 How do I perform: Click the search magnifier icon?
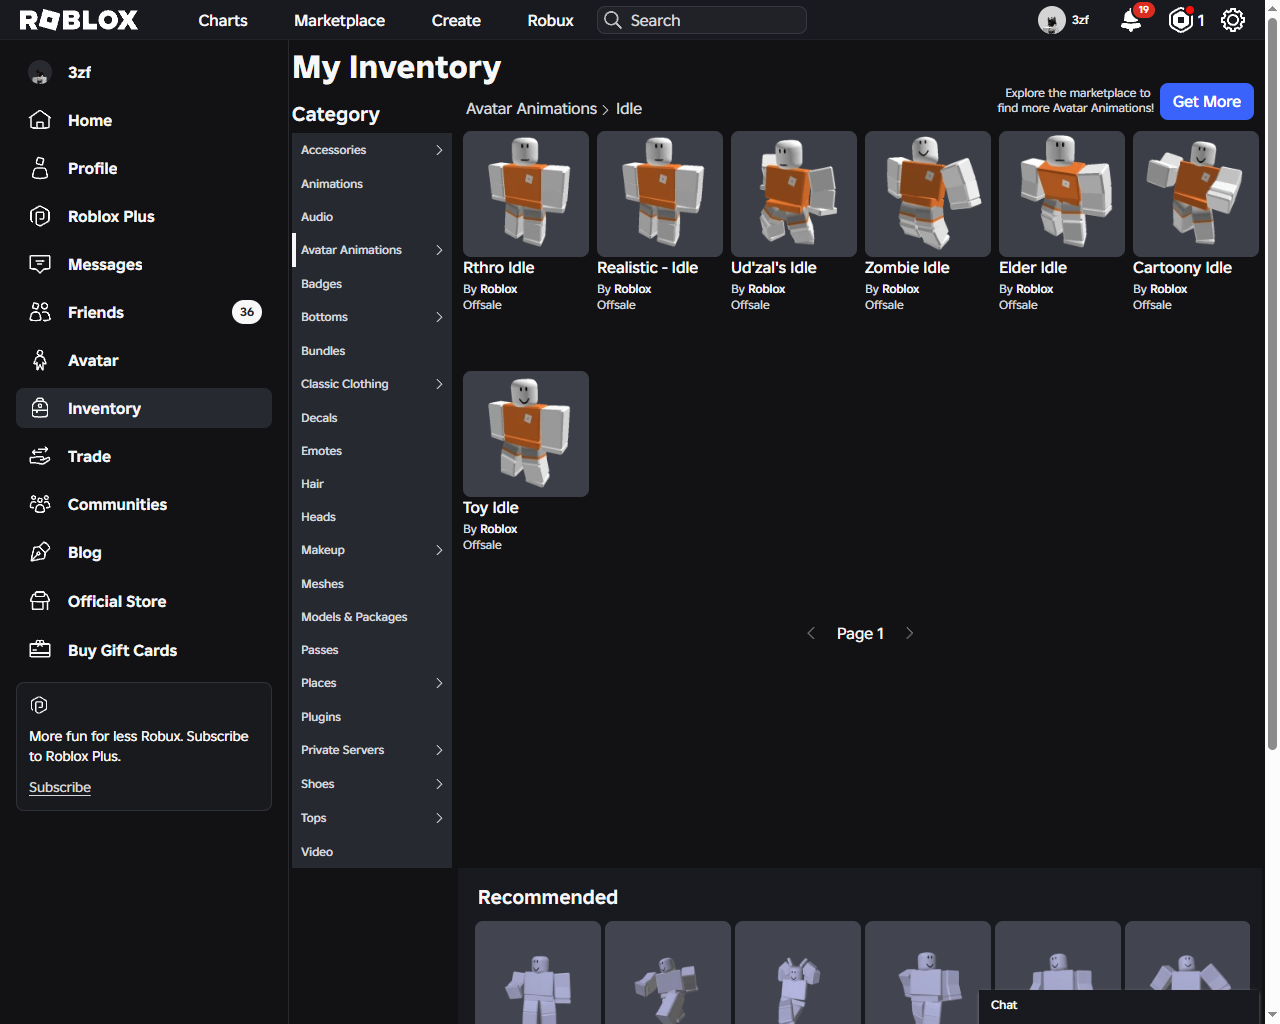[x=613, y=20]
